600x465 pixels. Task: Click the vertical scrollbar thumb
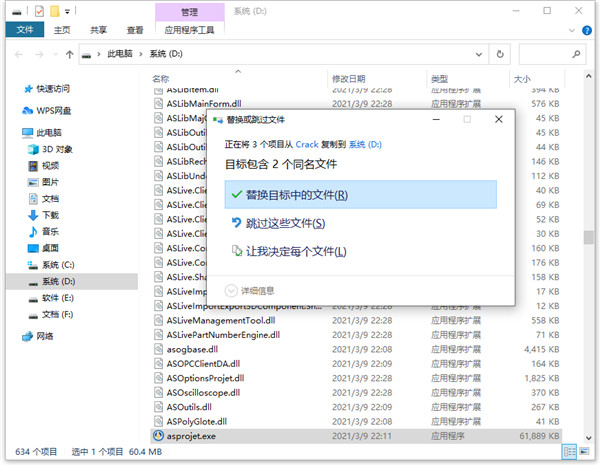coord(589,237)
